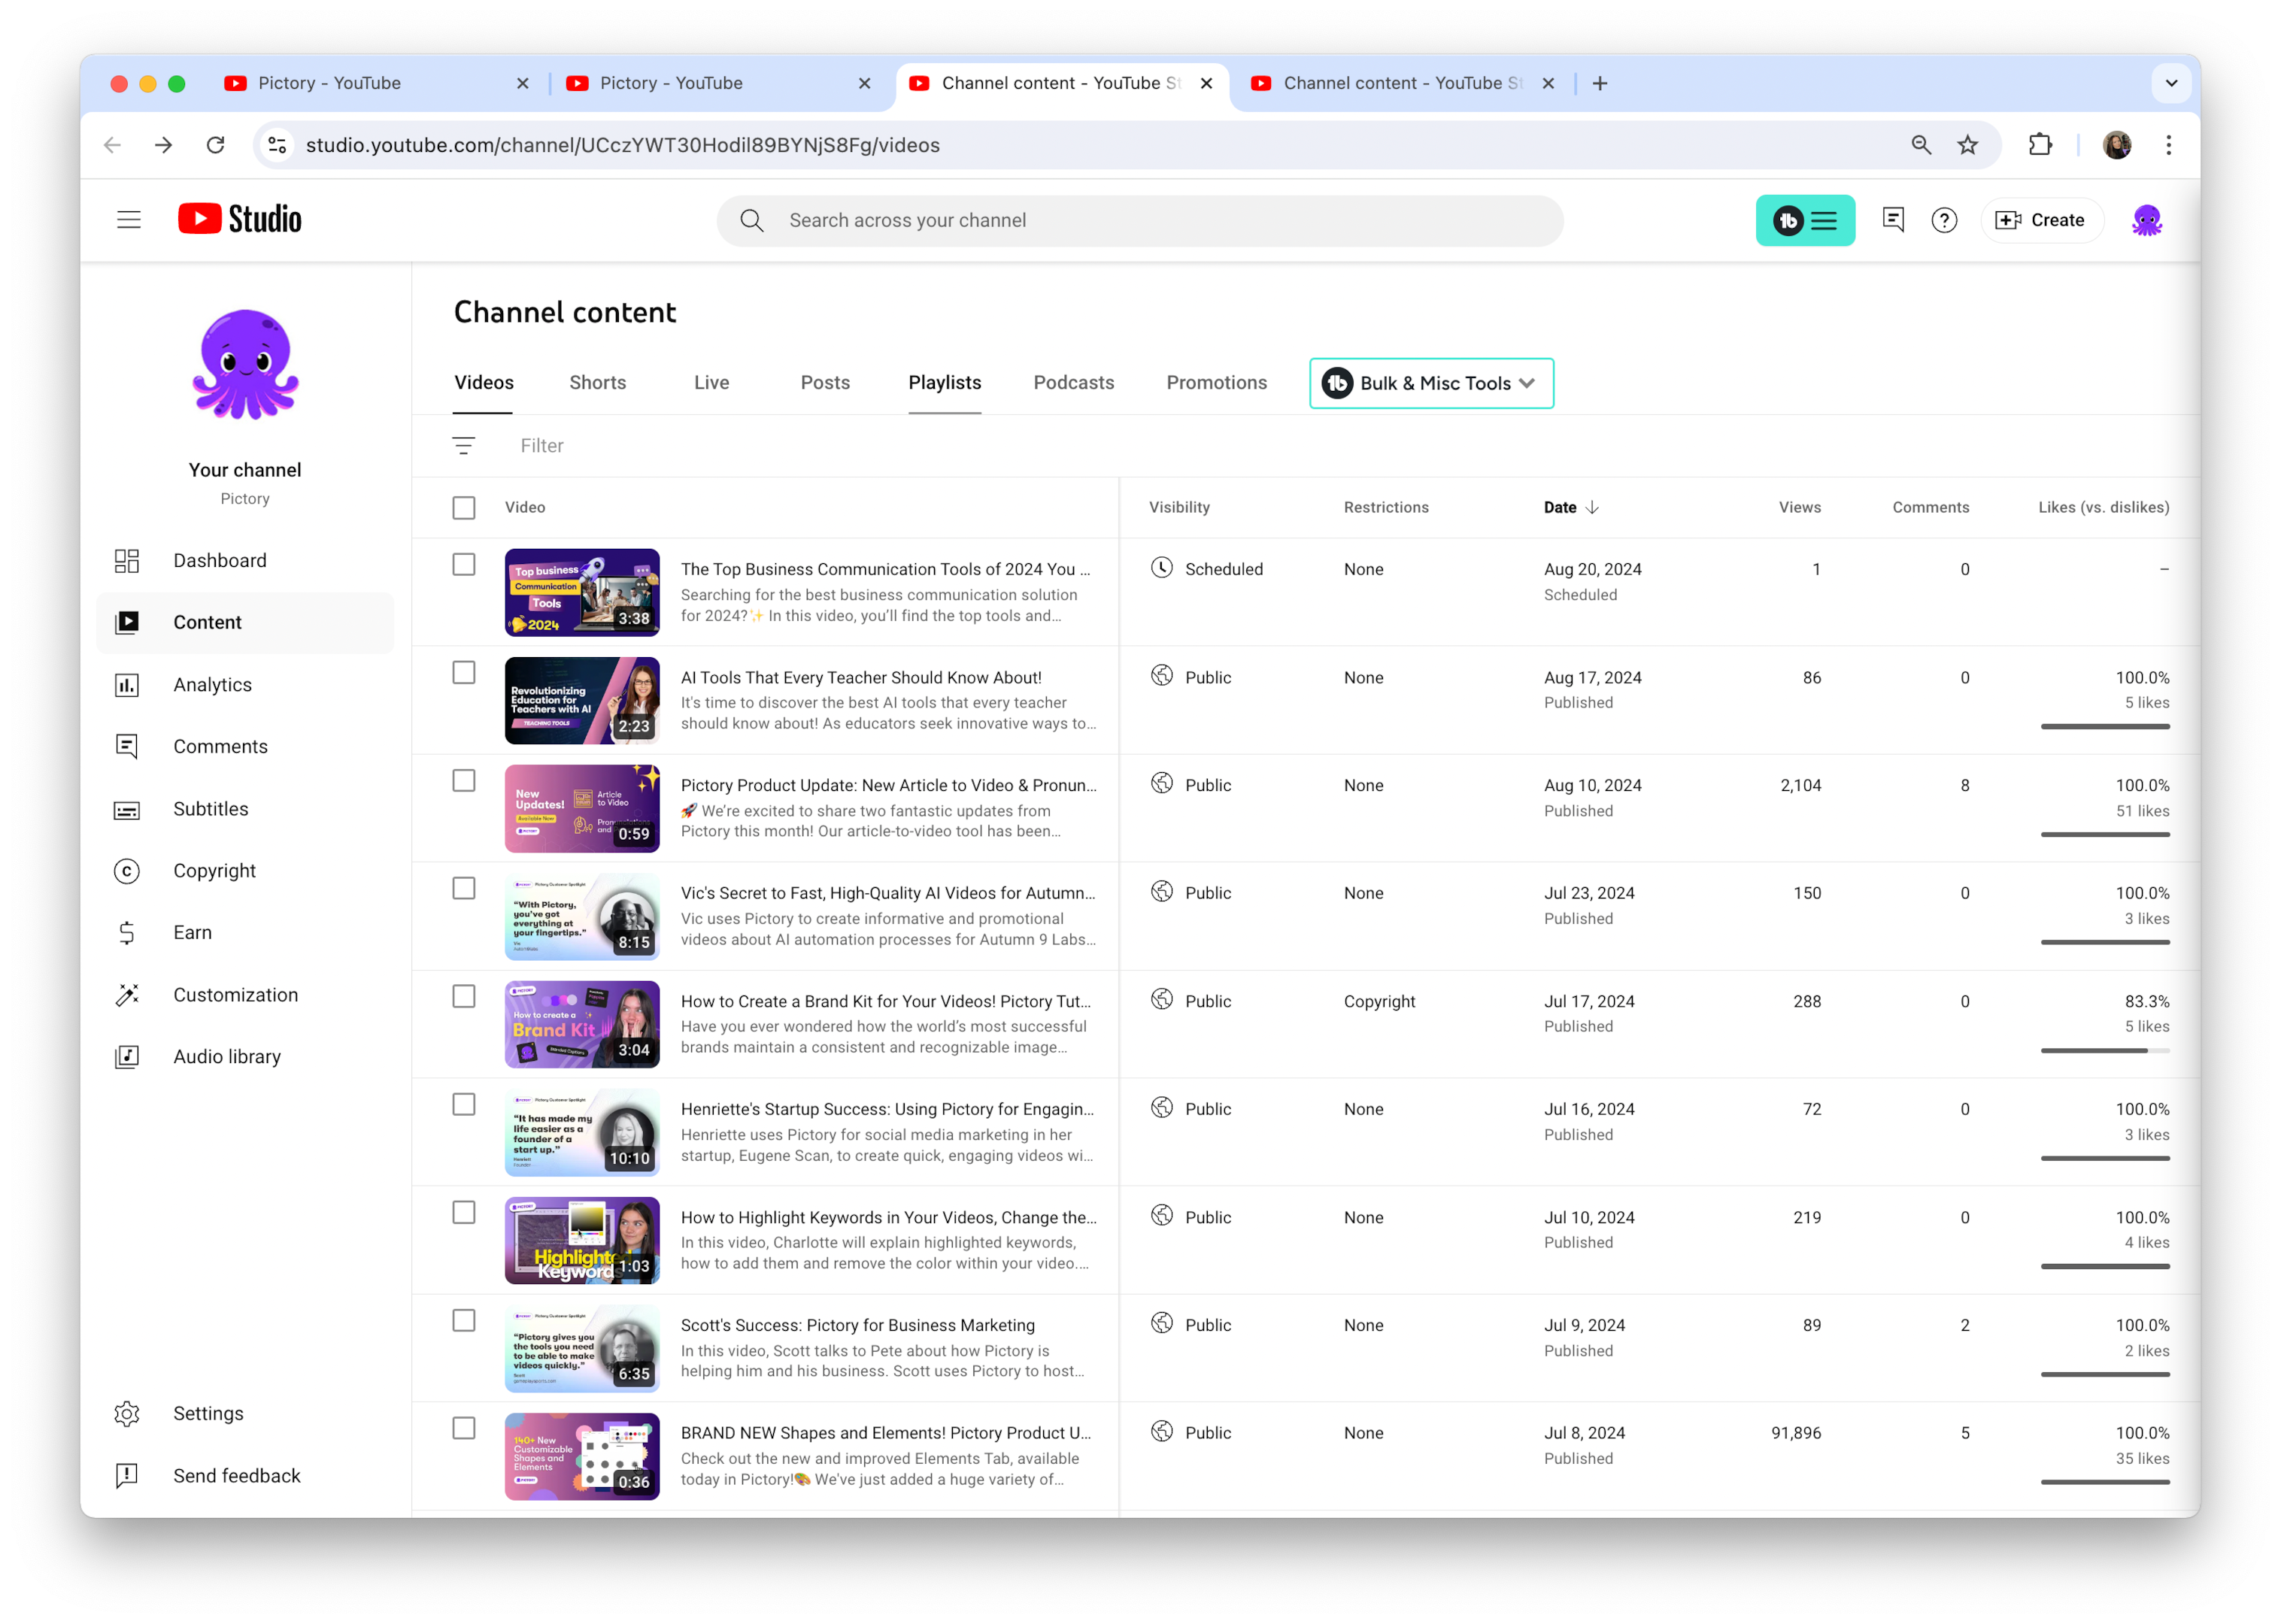The image size is (2281, 1624).
Task: Open the Analytics panel
Action: (x=211, y=683)
